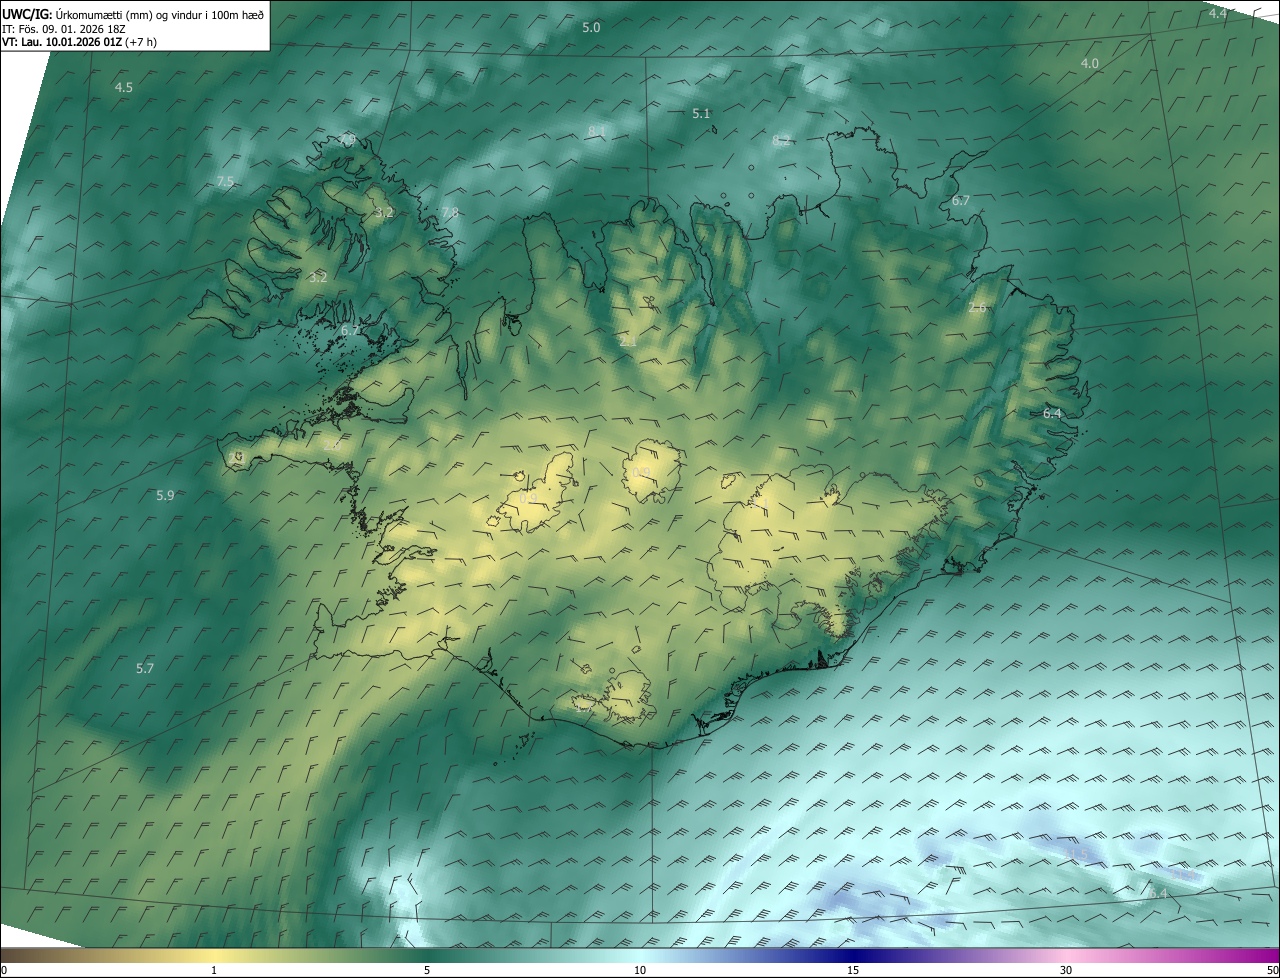
Task: Click the map title 'Úrkomumætti (mm) og vindur í 100m hæð'
Action: coord(160,15)
